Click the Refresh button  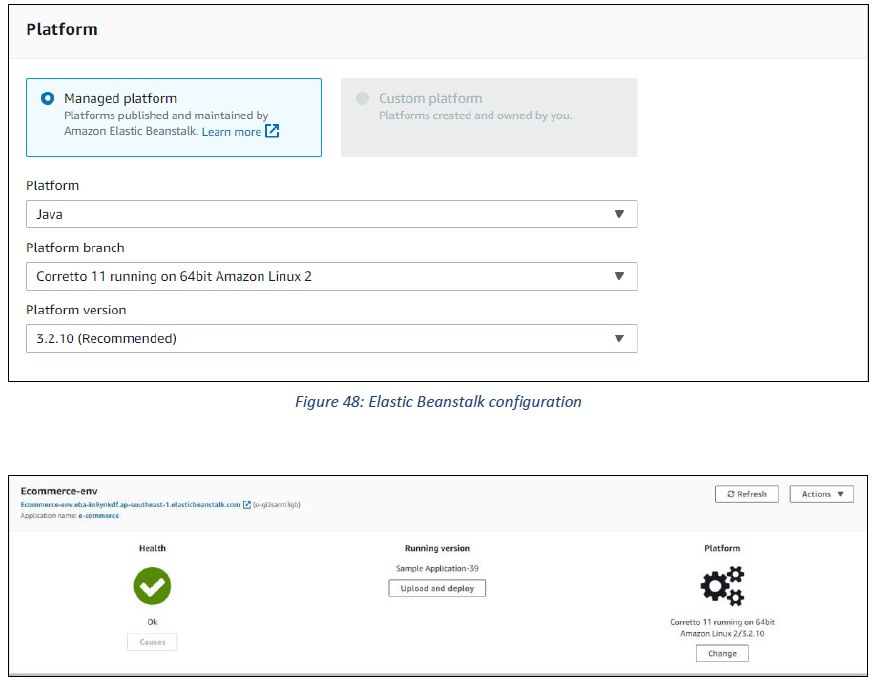click(746, 494)
